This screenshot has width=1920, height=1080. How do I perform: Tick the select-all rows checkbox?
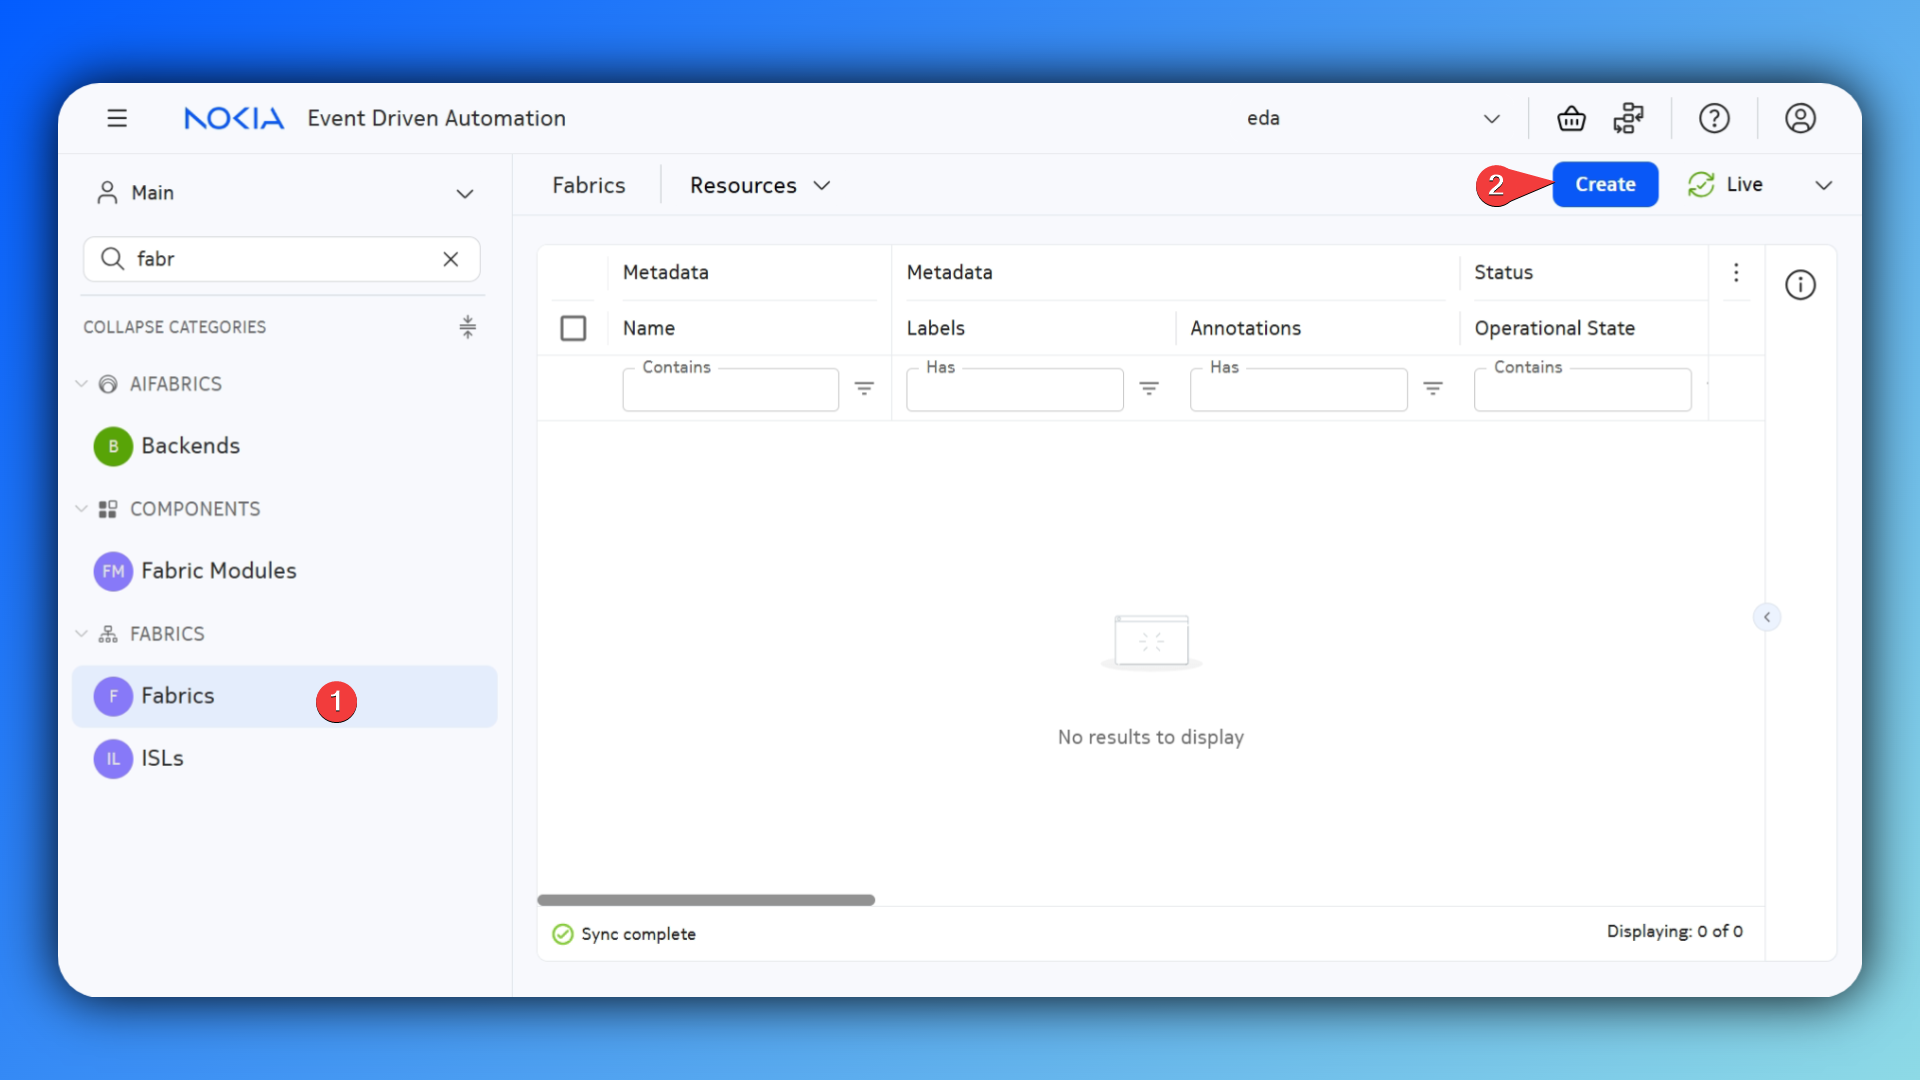tap(573, 328)
